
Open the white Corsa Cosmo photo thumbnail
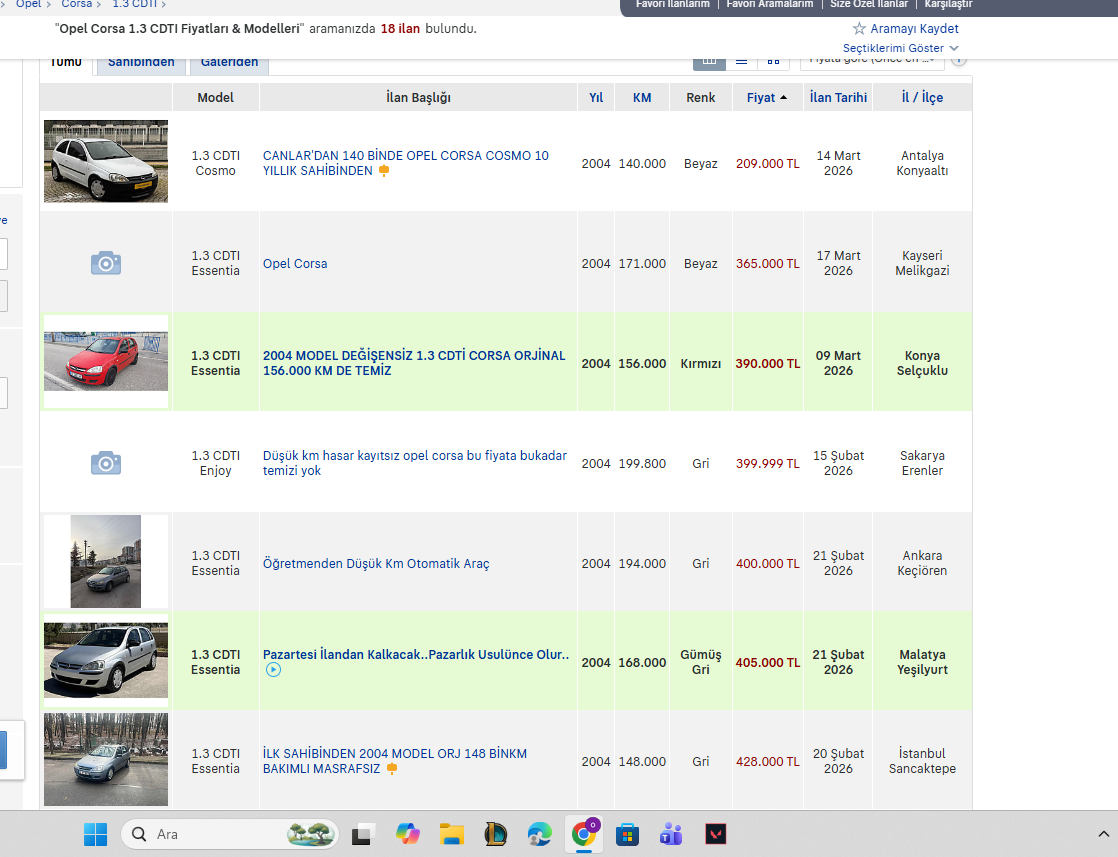[106, 161]
